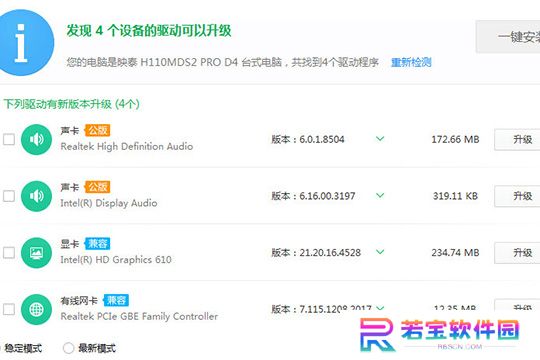The height and width of the screenshot is (360, 540).
Task: Click 升级 for Realtek High Definition Audio
Action: tap(517, 140)
